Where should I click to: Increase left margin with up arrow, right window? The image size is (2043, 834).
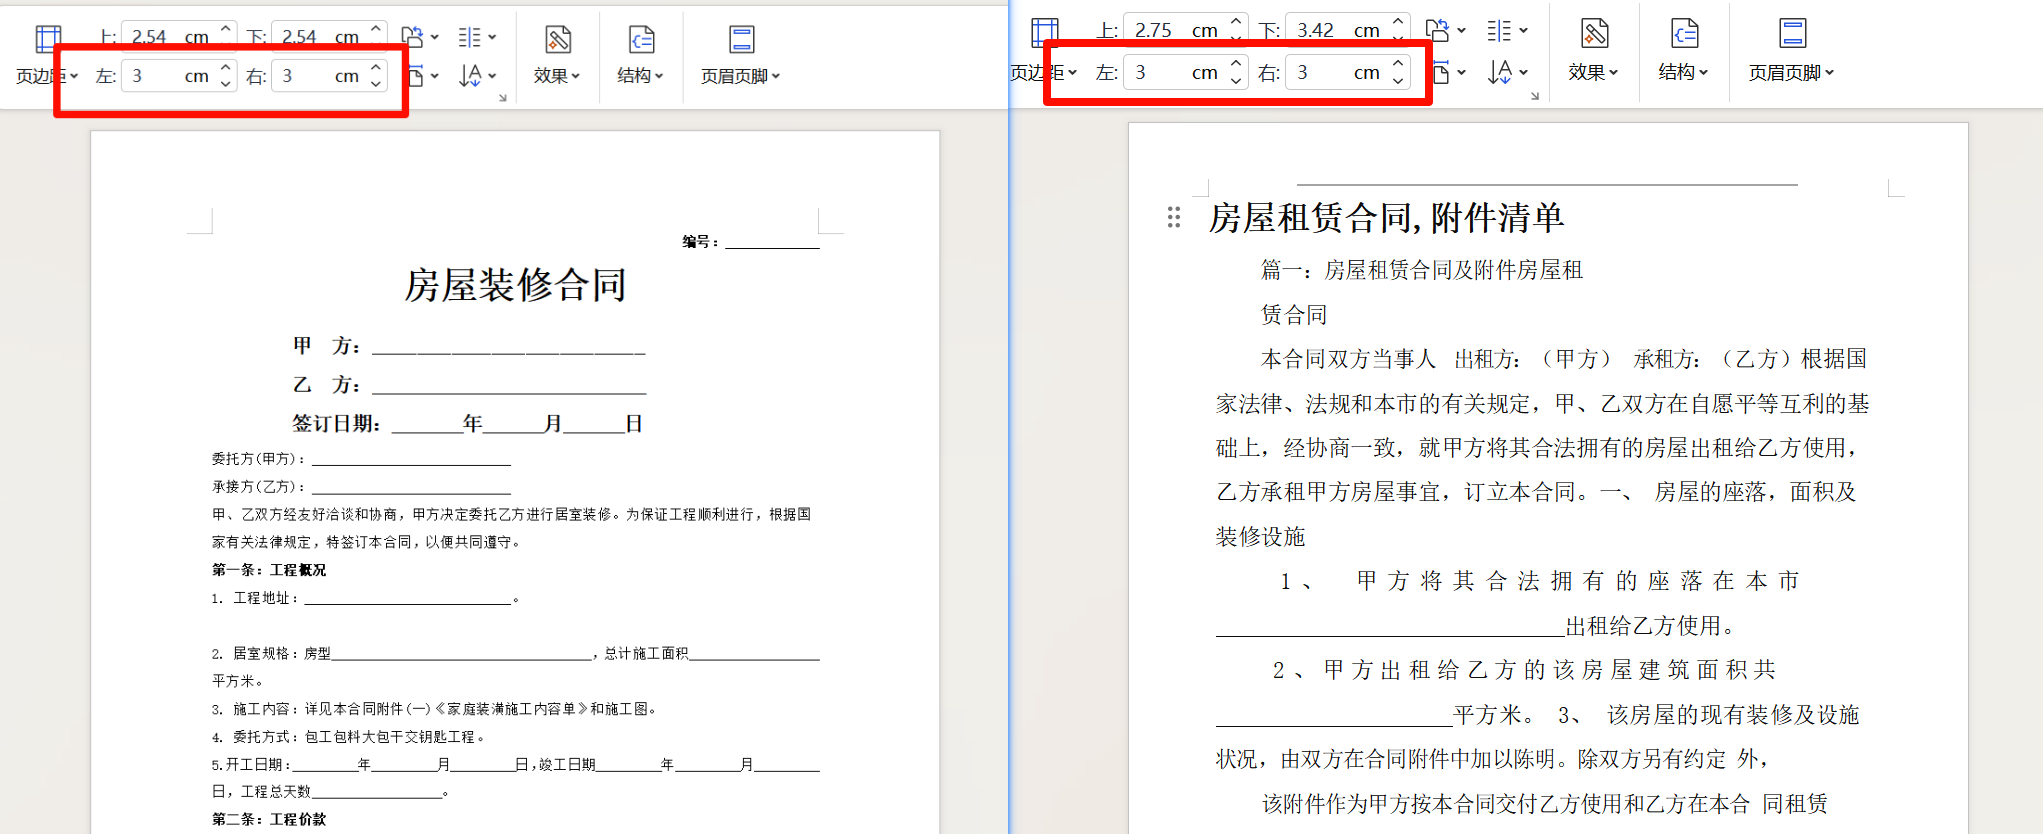pos(1236,64)
